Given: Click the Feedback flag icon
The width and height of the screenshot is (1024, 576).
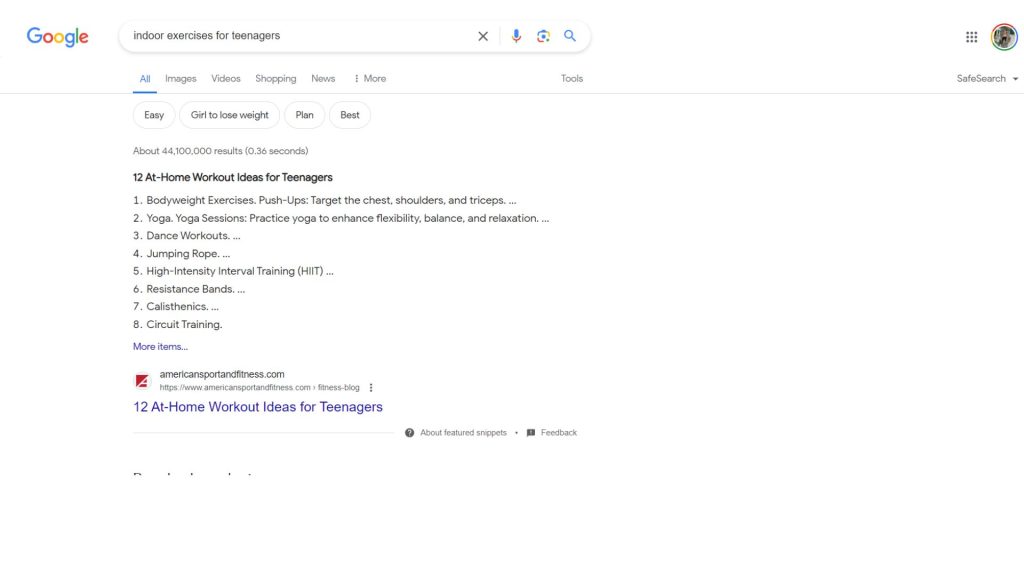Looking at the screenshot, I should pos(531,433).
